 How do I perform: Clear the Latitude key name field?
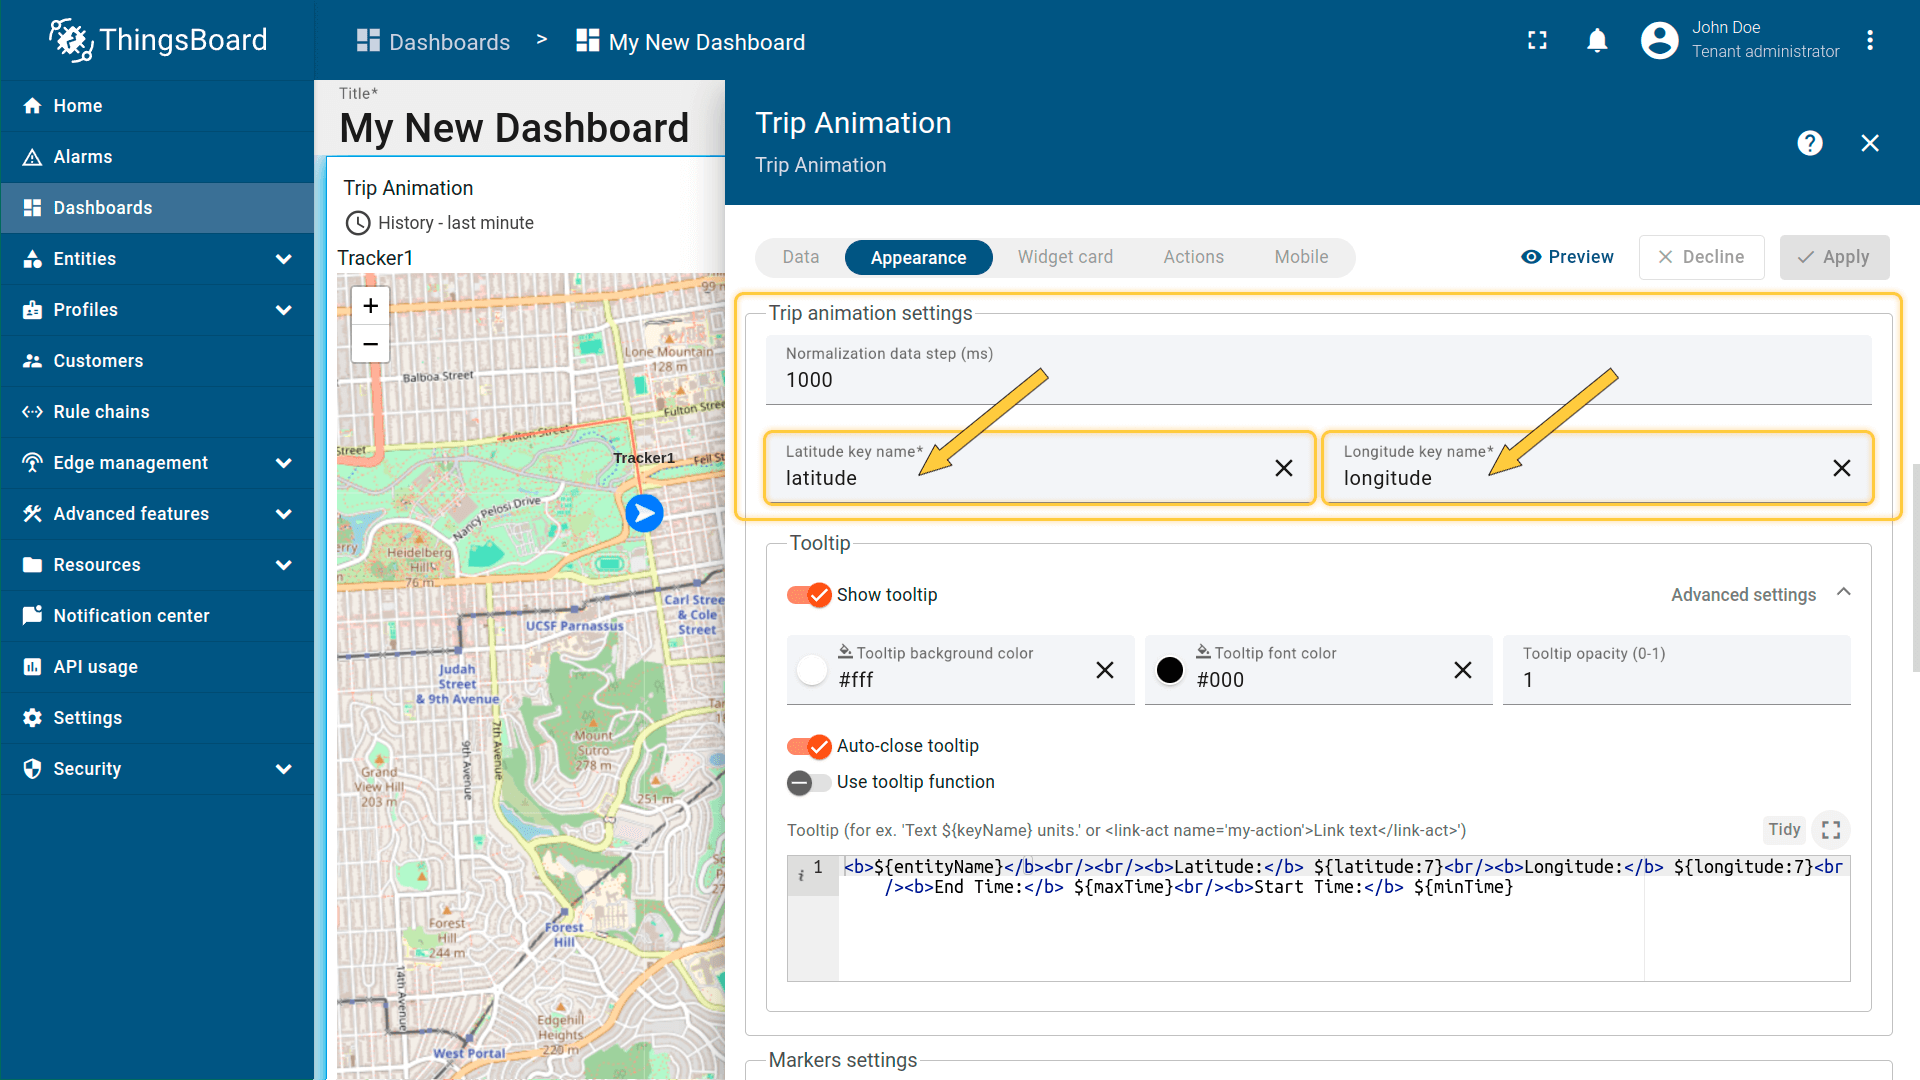pyautogui.click(x=1284, y=468)
